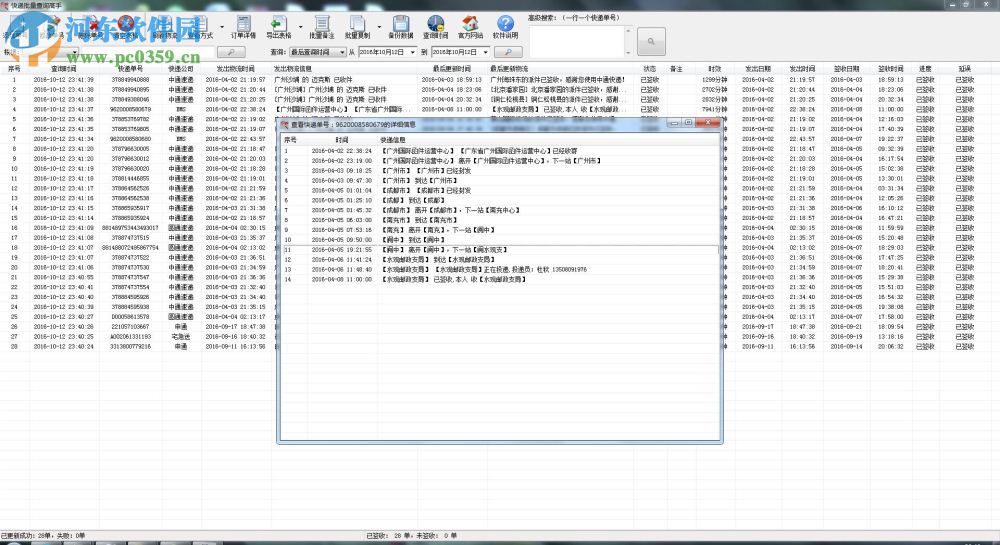Click 快递信息 header in detail dialog

tap(393, 140)
